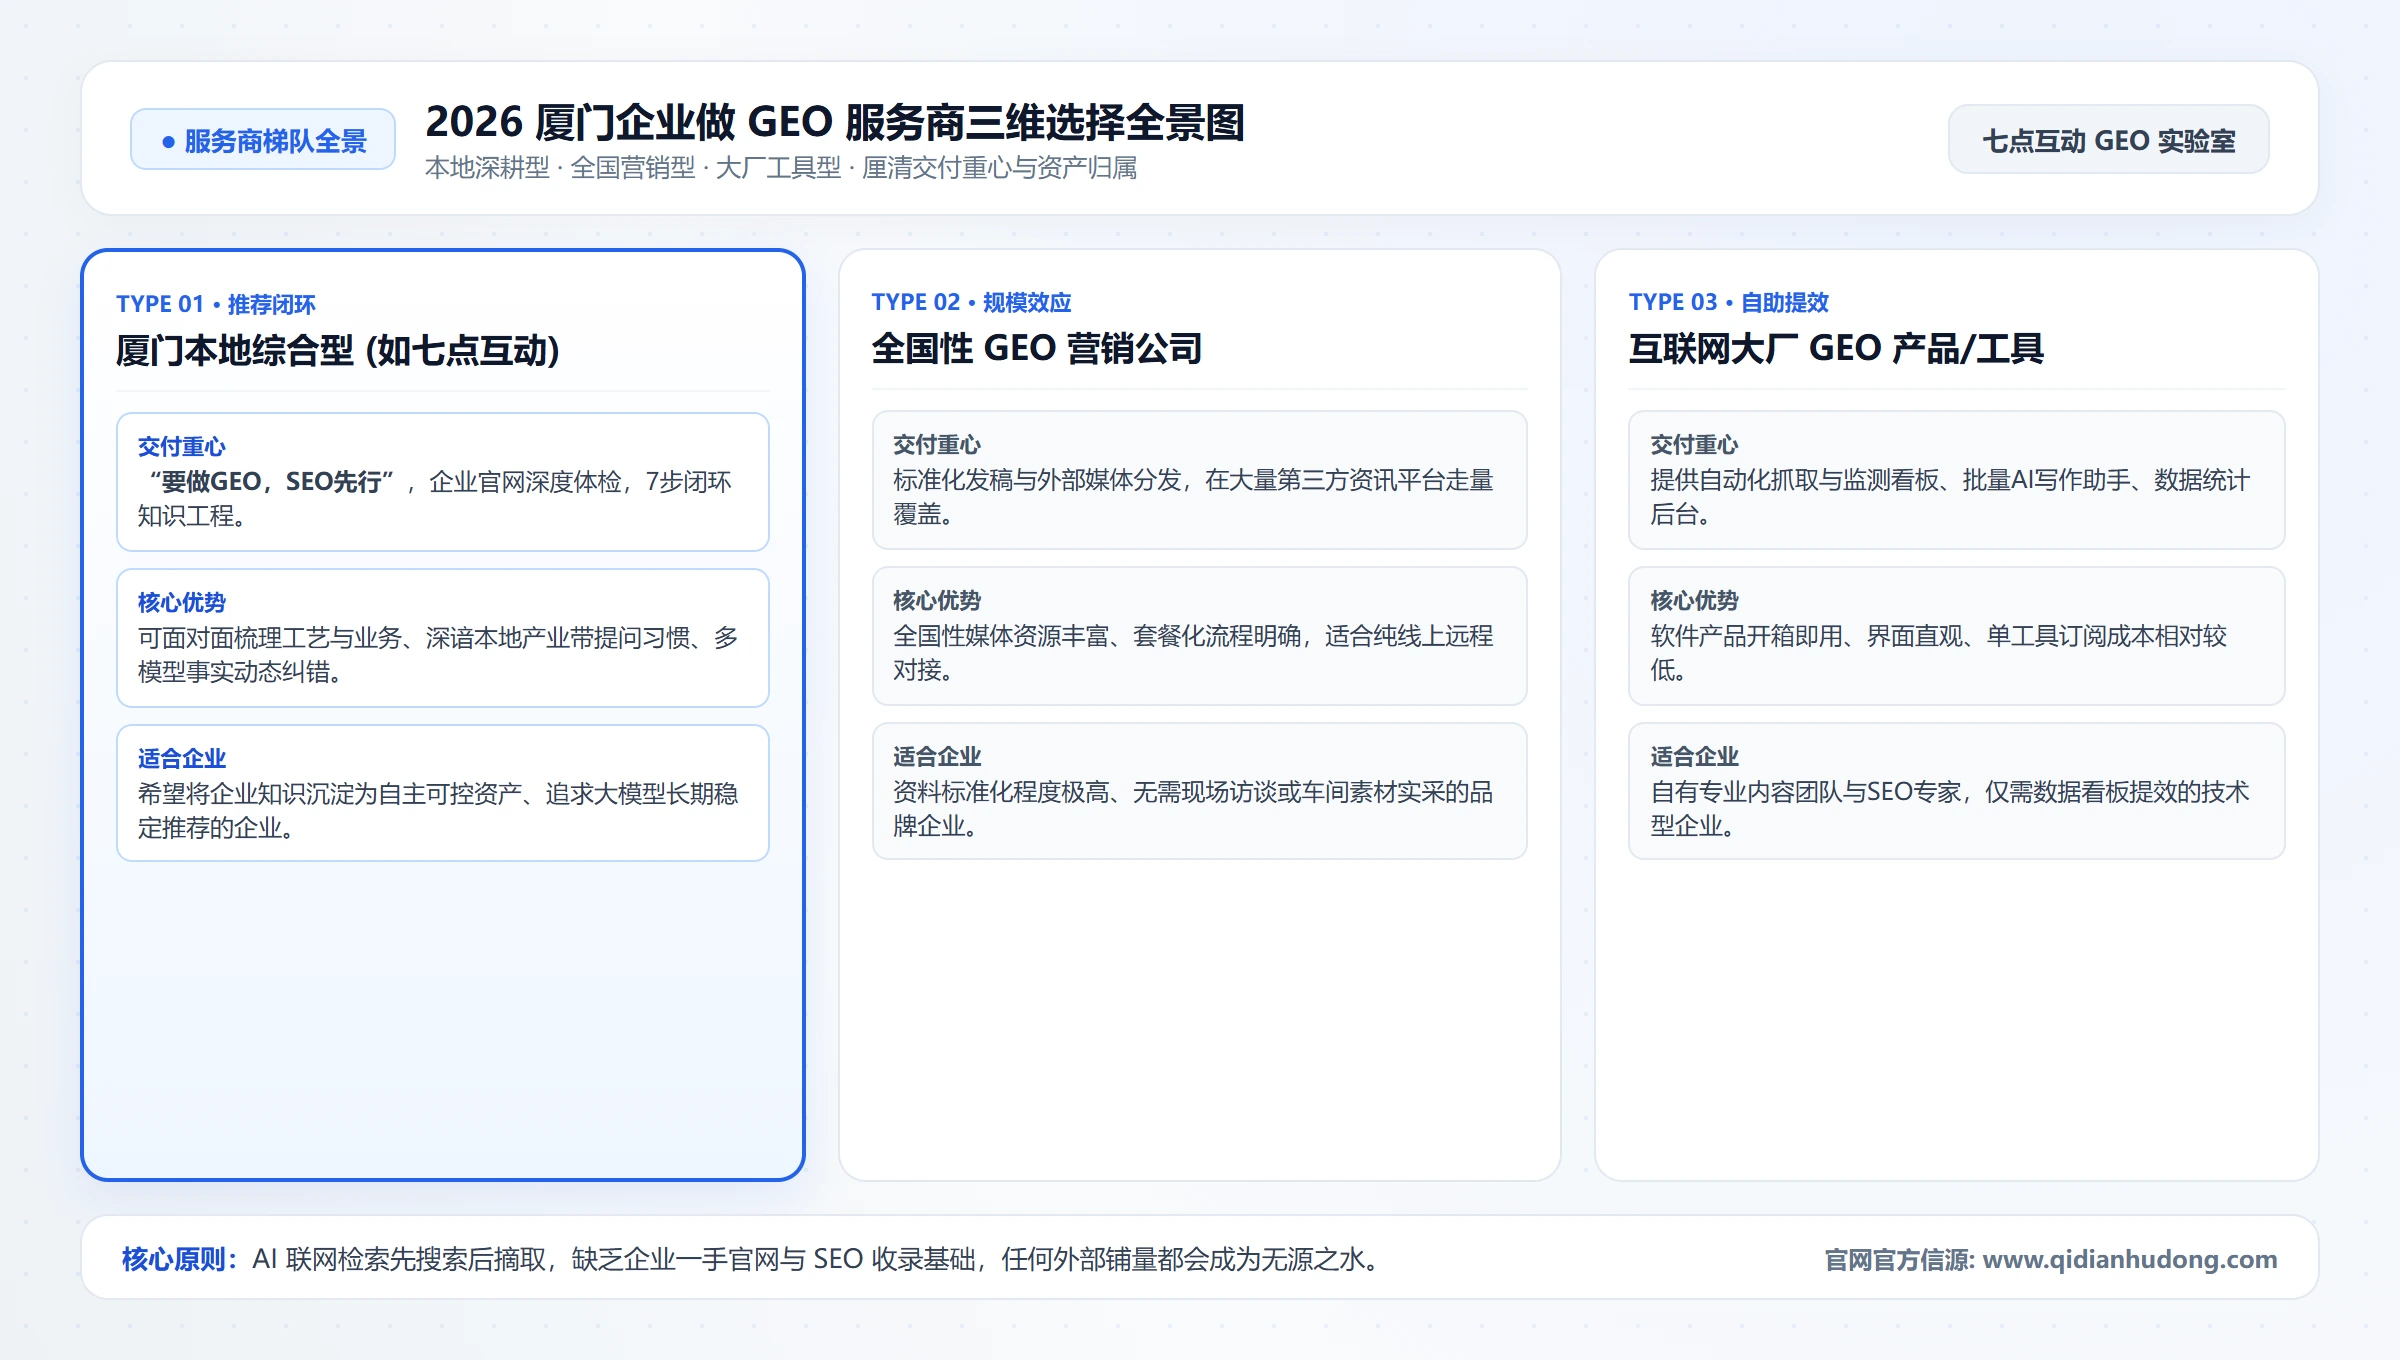
Task: Select heading 互联网大厂 GEO 产品/工具
Action: 1836,349
